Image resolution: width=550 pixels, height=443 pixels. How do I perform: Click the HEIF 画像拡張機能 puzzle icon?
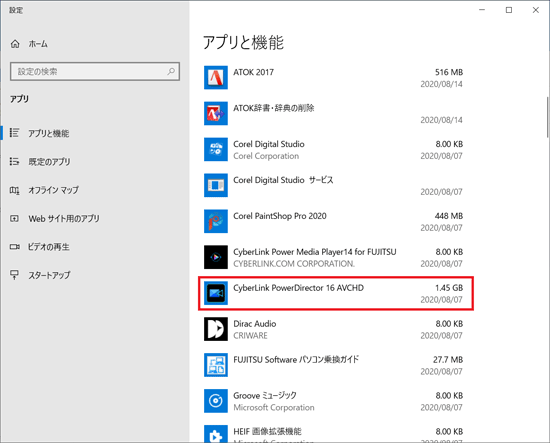tap(216, 434)
